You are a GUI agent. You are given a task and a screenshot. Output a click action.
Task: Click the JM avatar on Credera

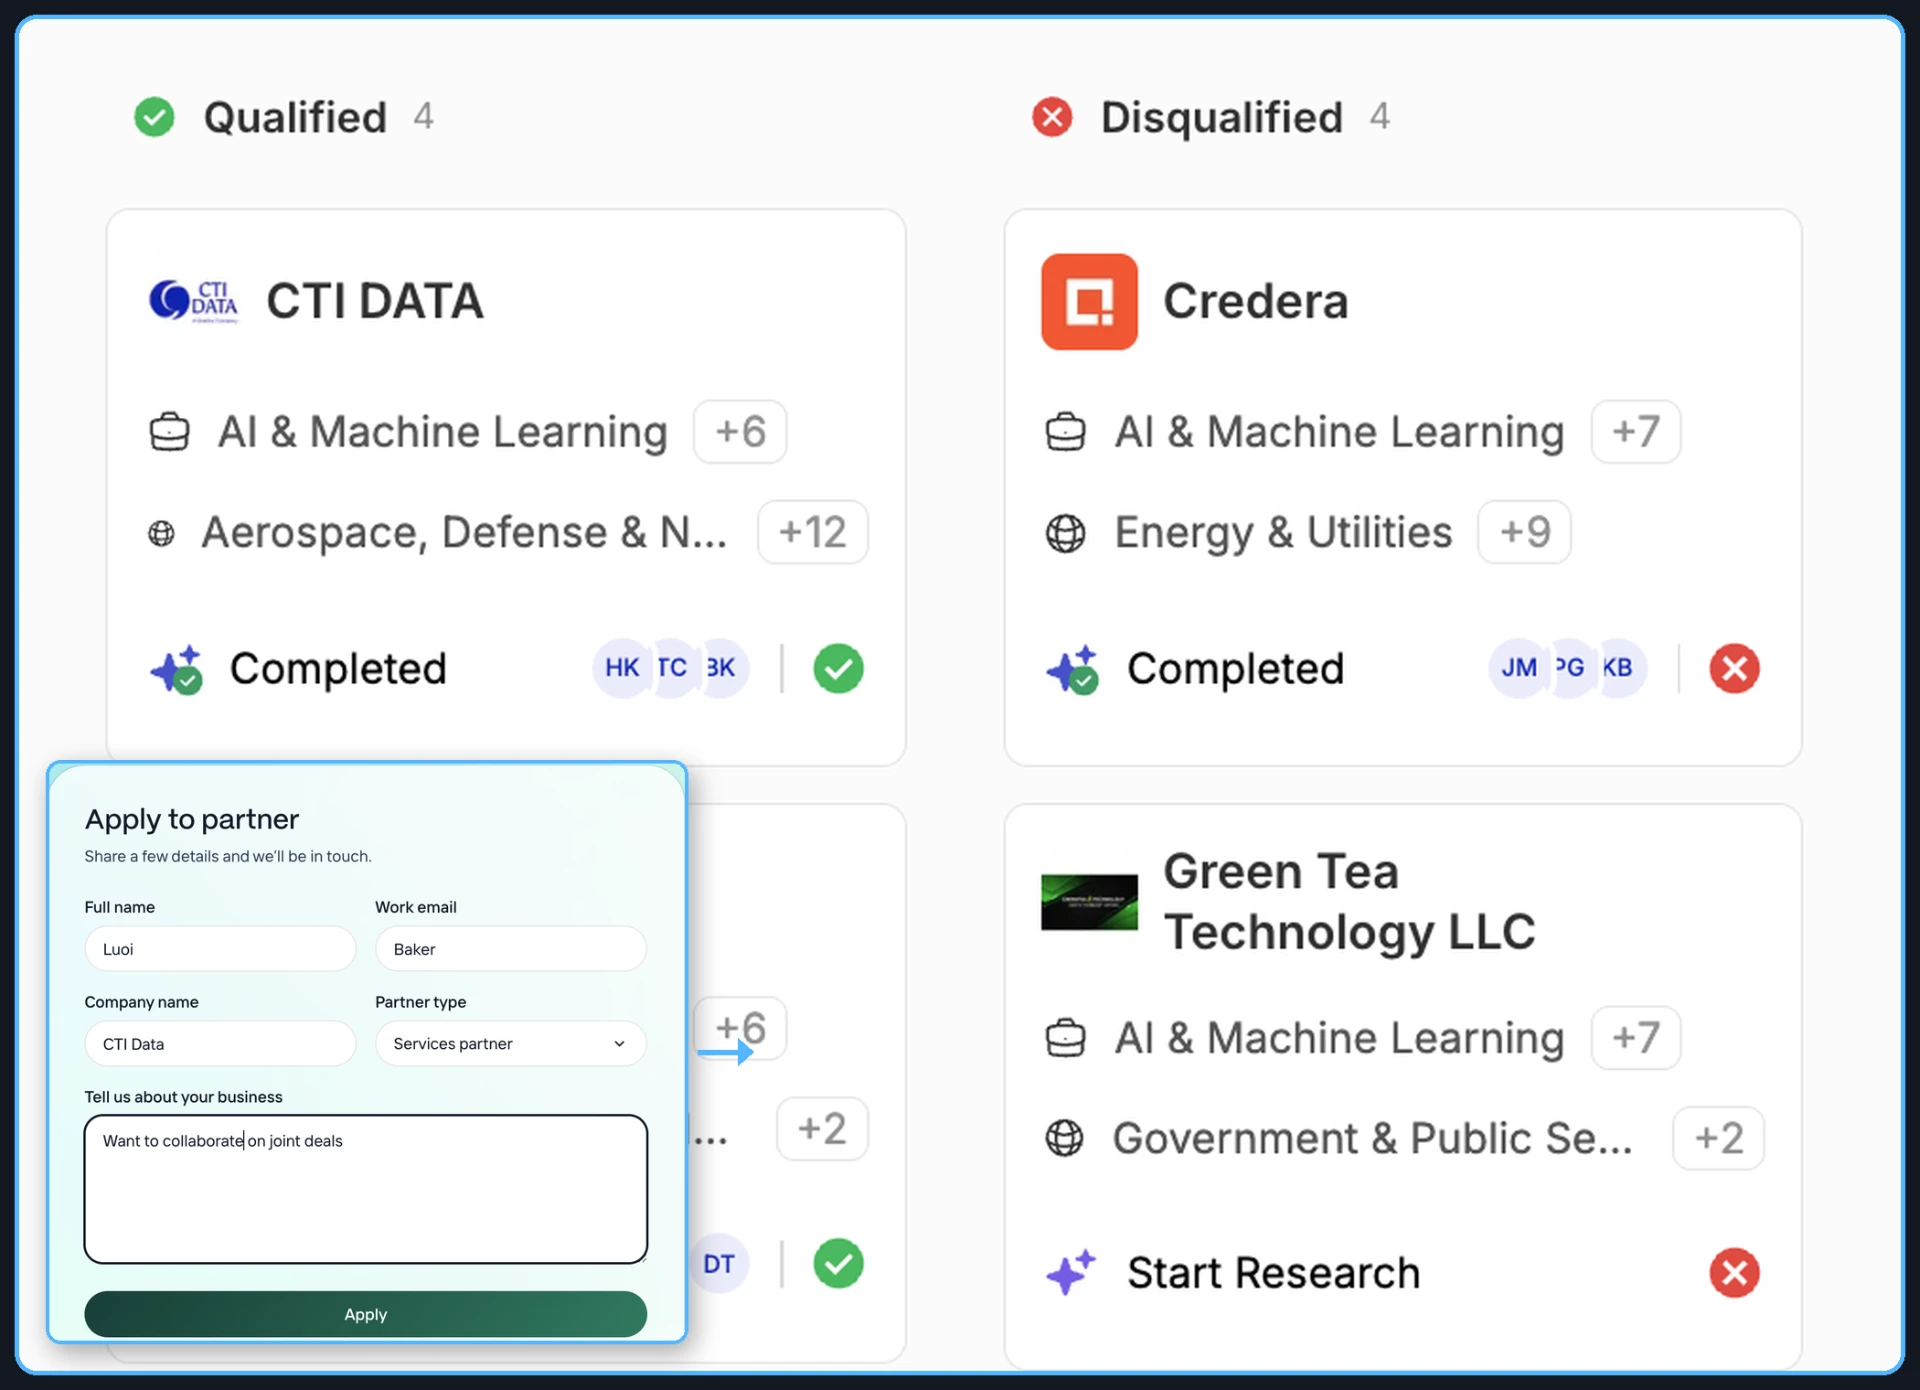pos(1518,668)
